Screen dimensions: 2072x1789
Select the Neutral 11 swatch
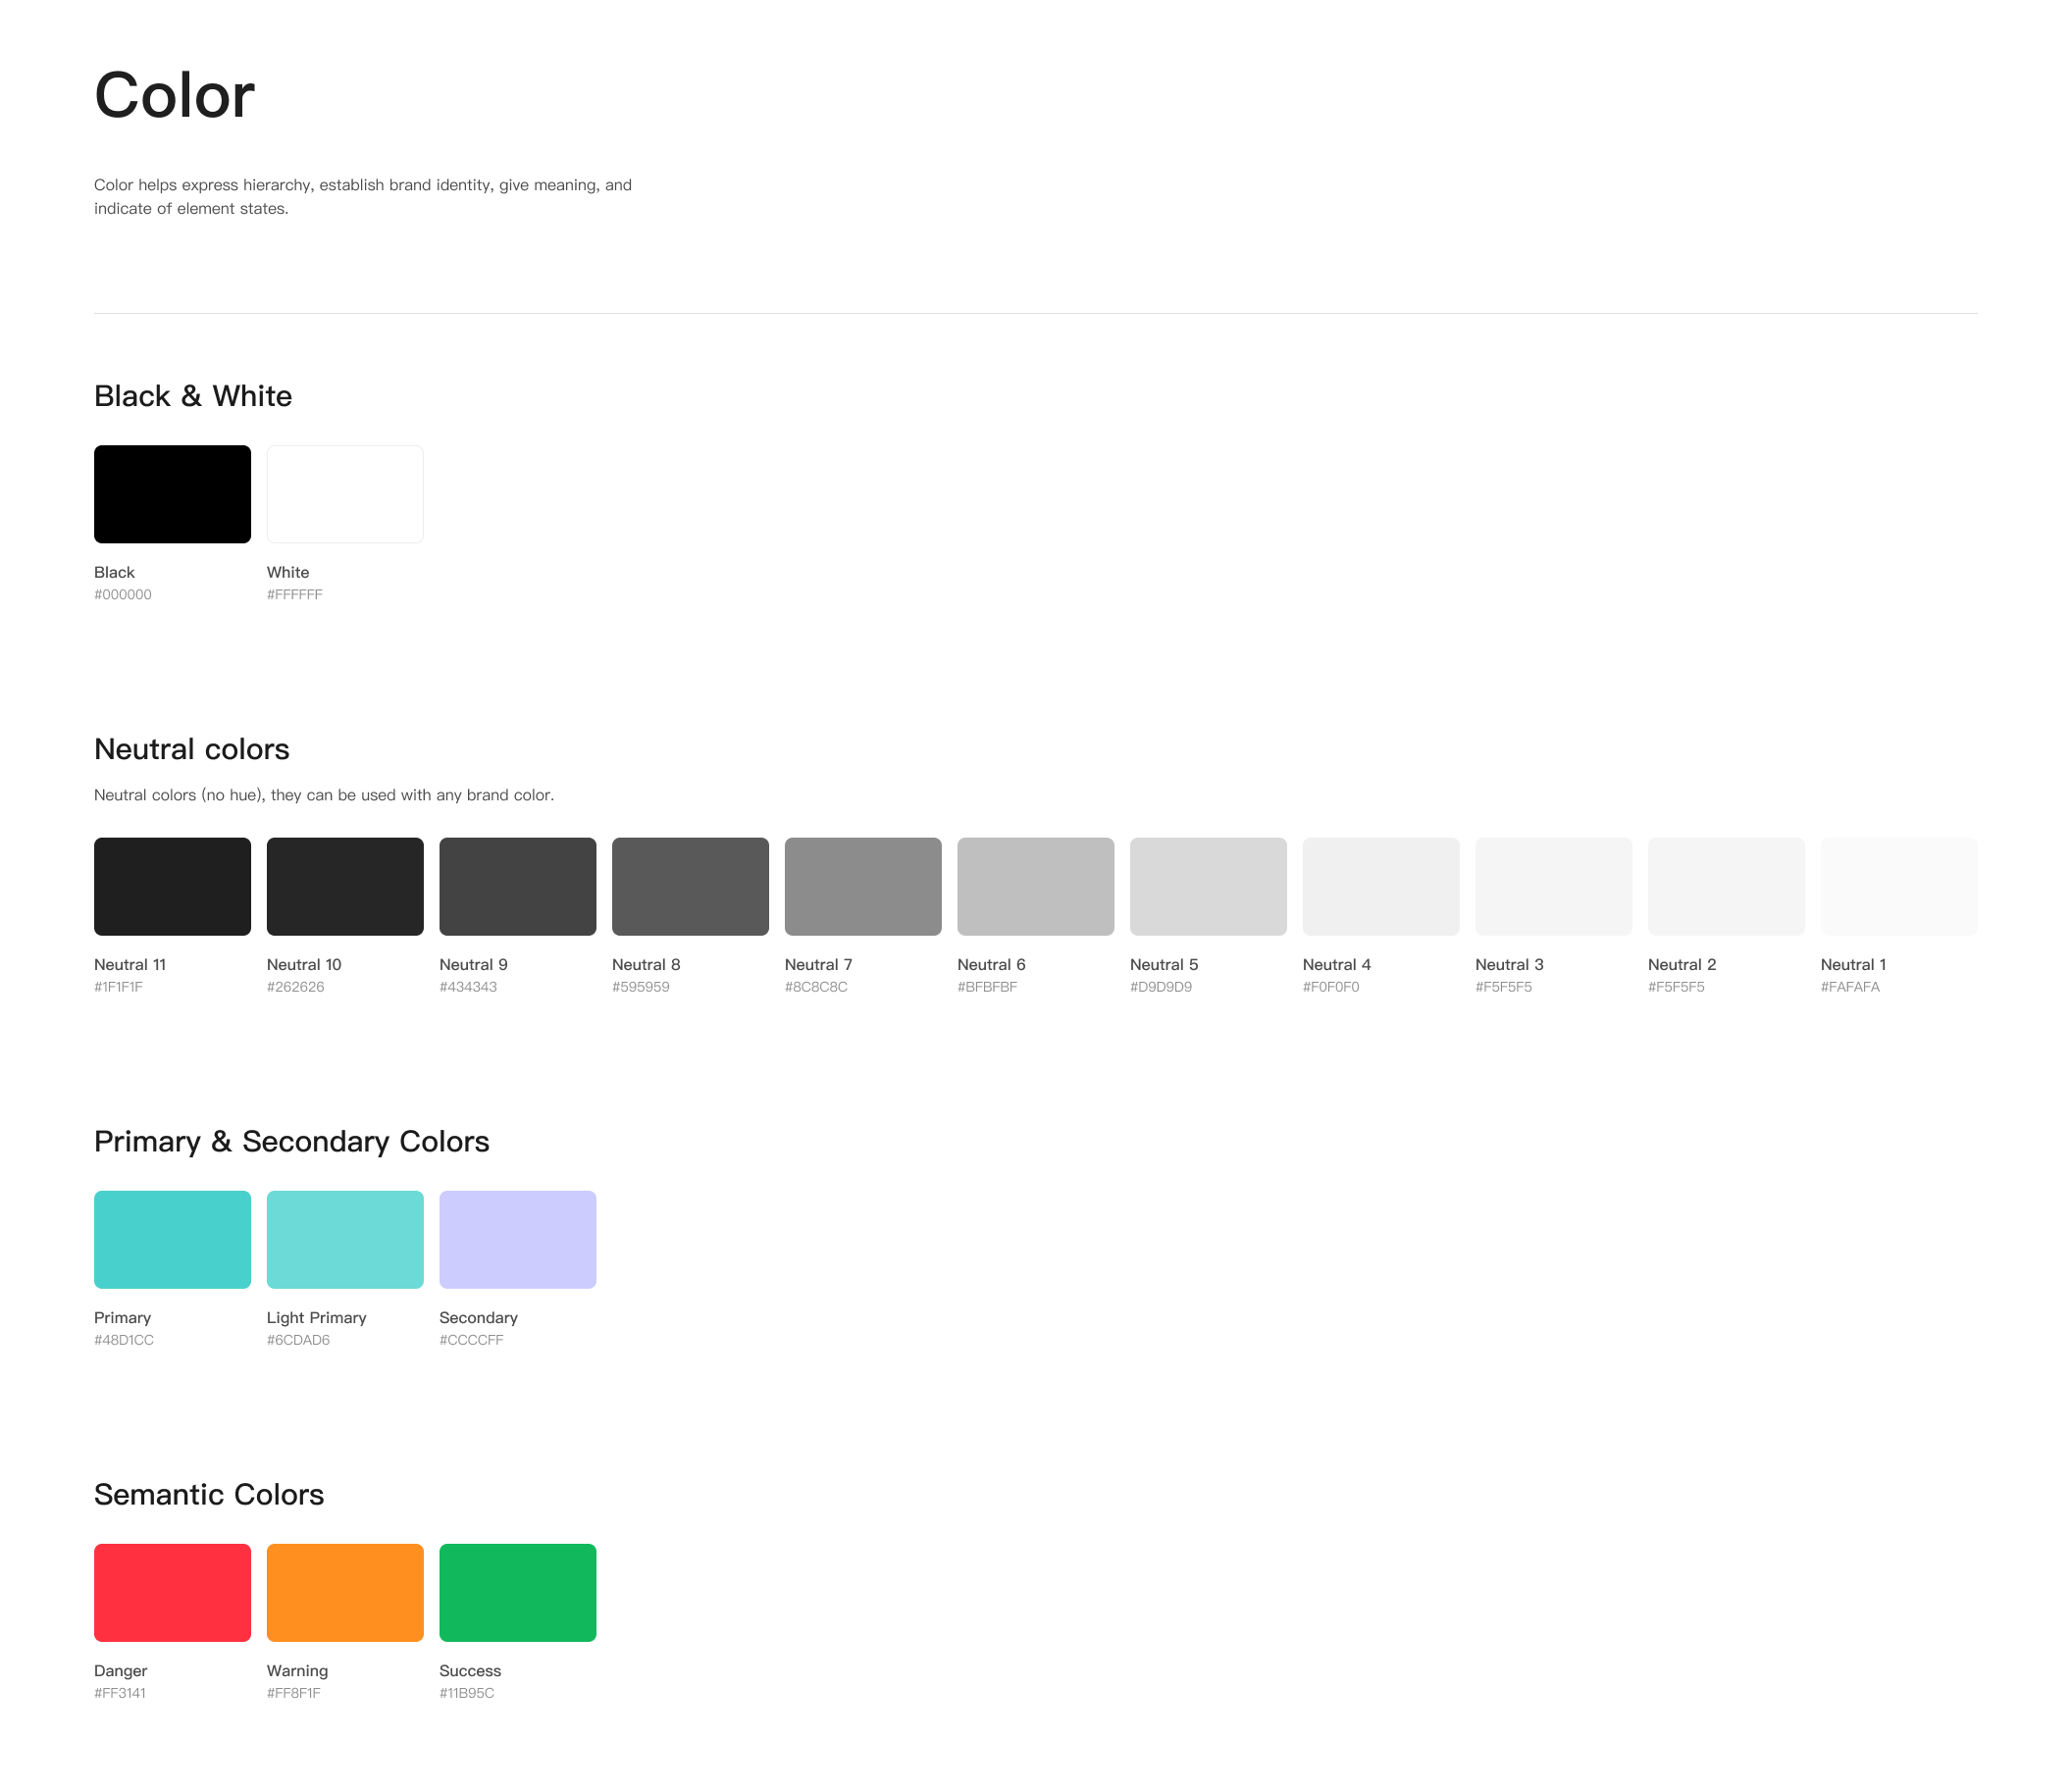pyautogui.click(x=172, y=886)
